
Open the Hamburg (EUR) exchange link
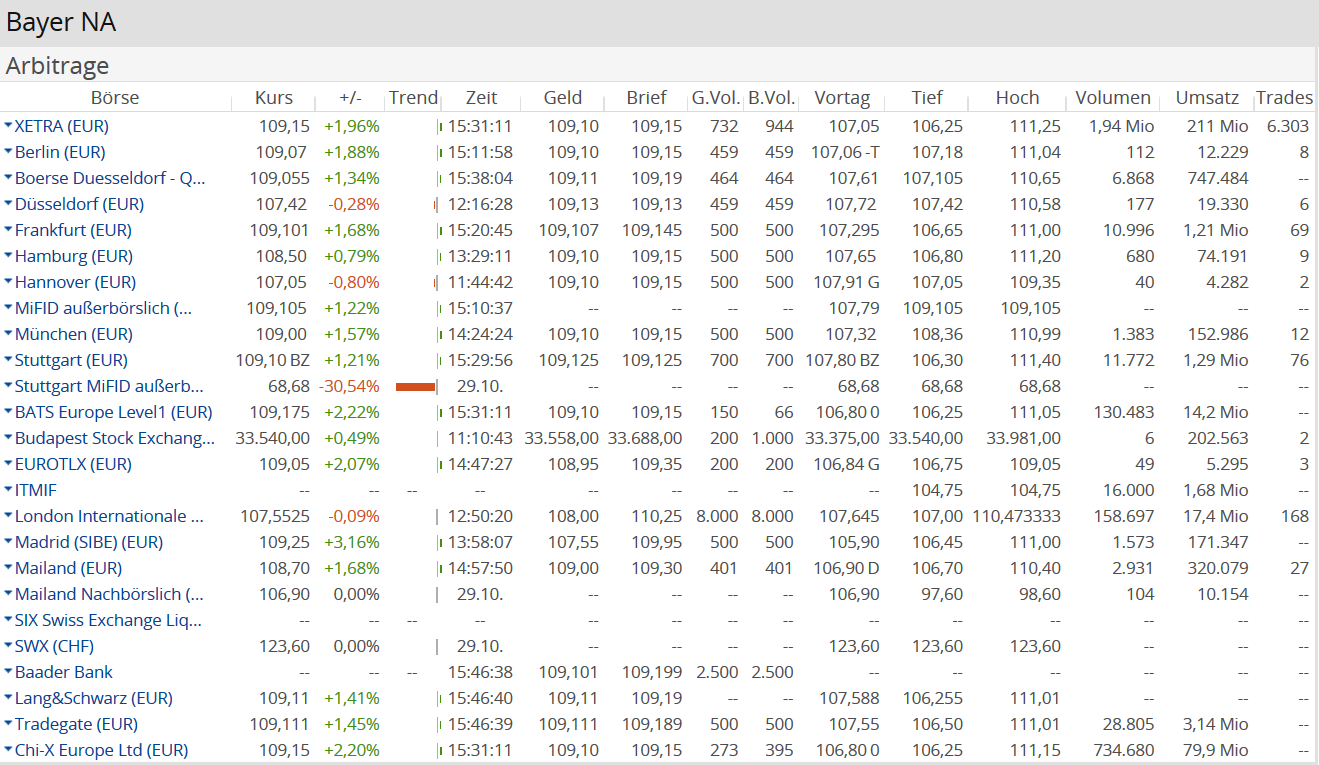coord(73,256)
